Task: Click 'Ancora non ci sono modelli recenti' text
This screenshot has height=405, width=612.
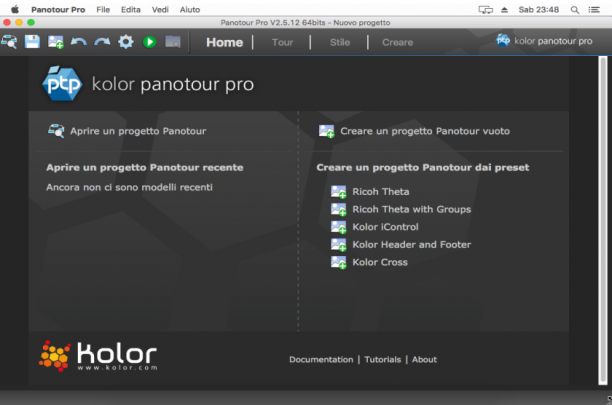Action: [129, 187]
